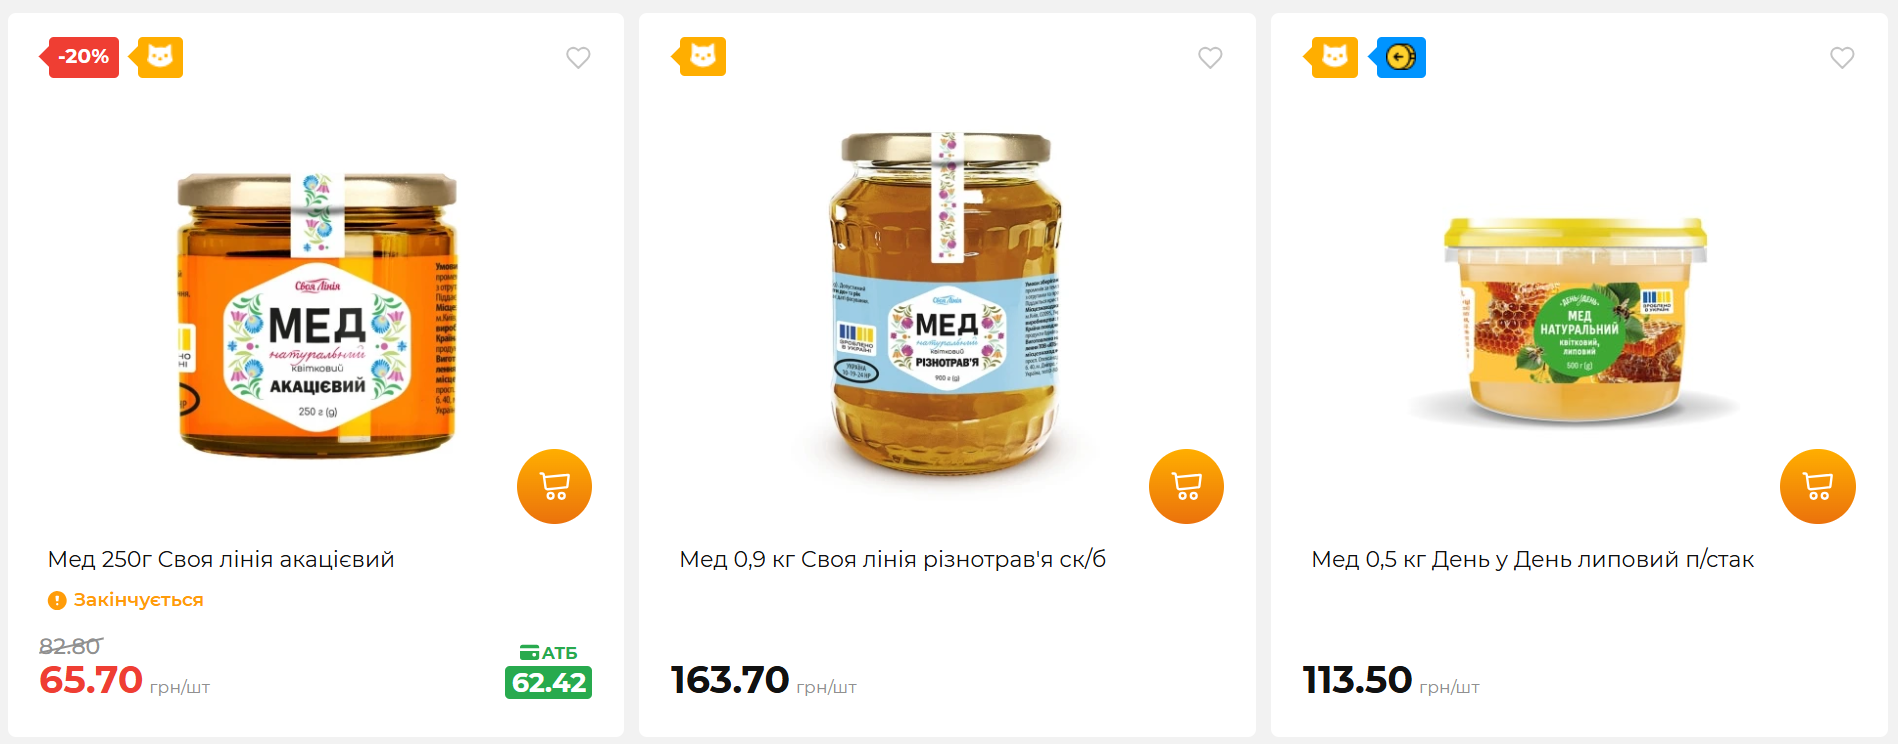Click the orange warning icon next to Закінчується

57,600
